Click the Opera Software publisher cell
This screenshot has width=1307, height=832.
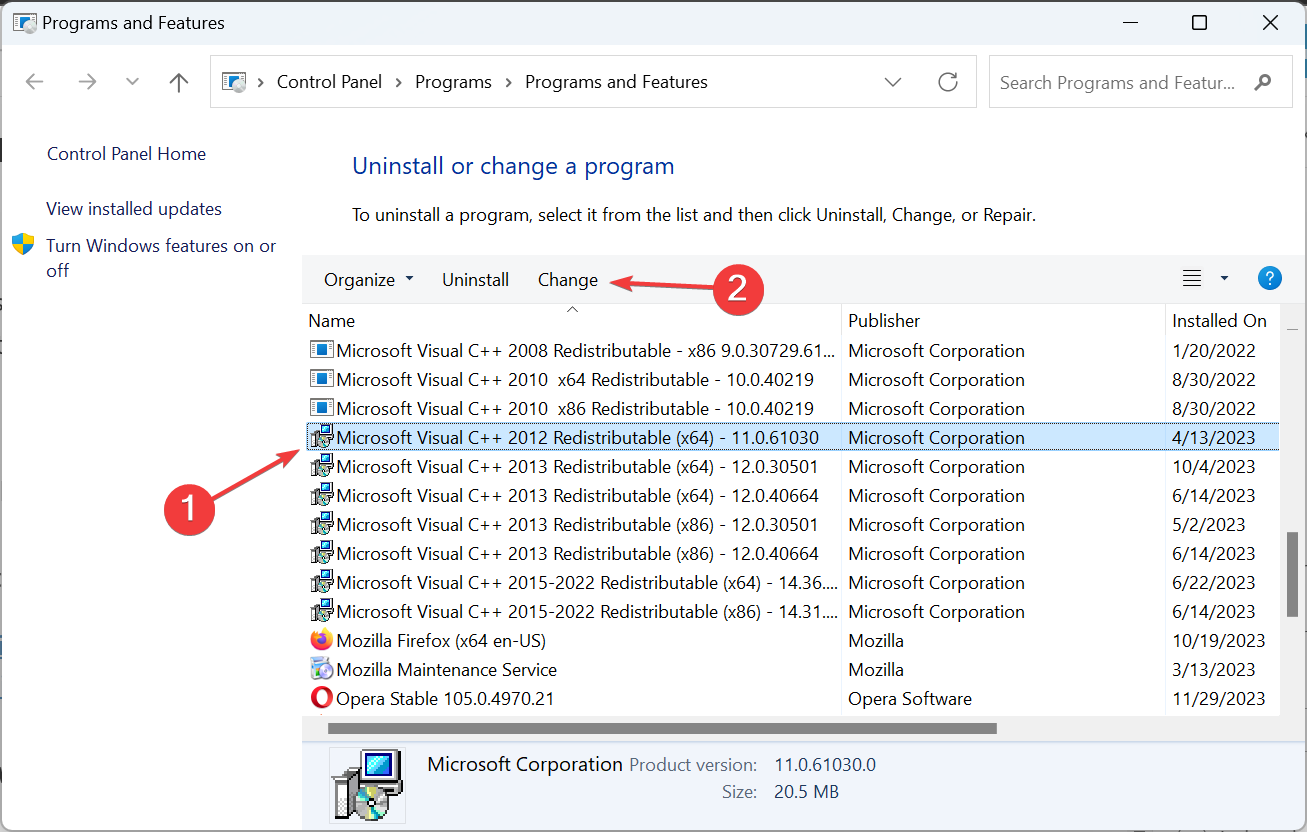[x=910, y=699]
